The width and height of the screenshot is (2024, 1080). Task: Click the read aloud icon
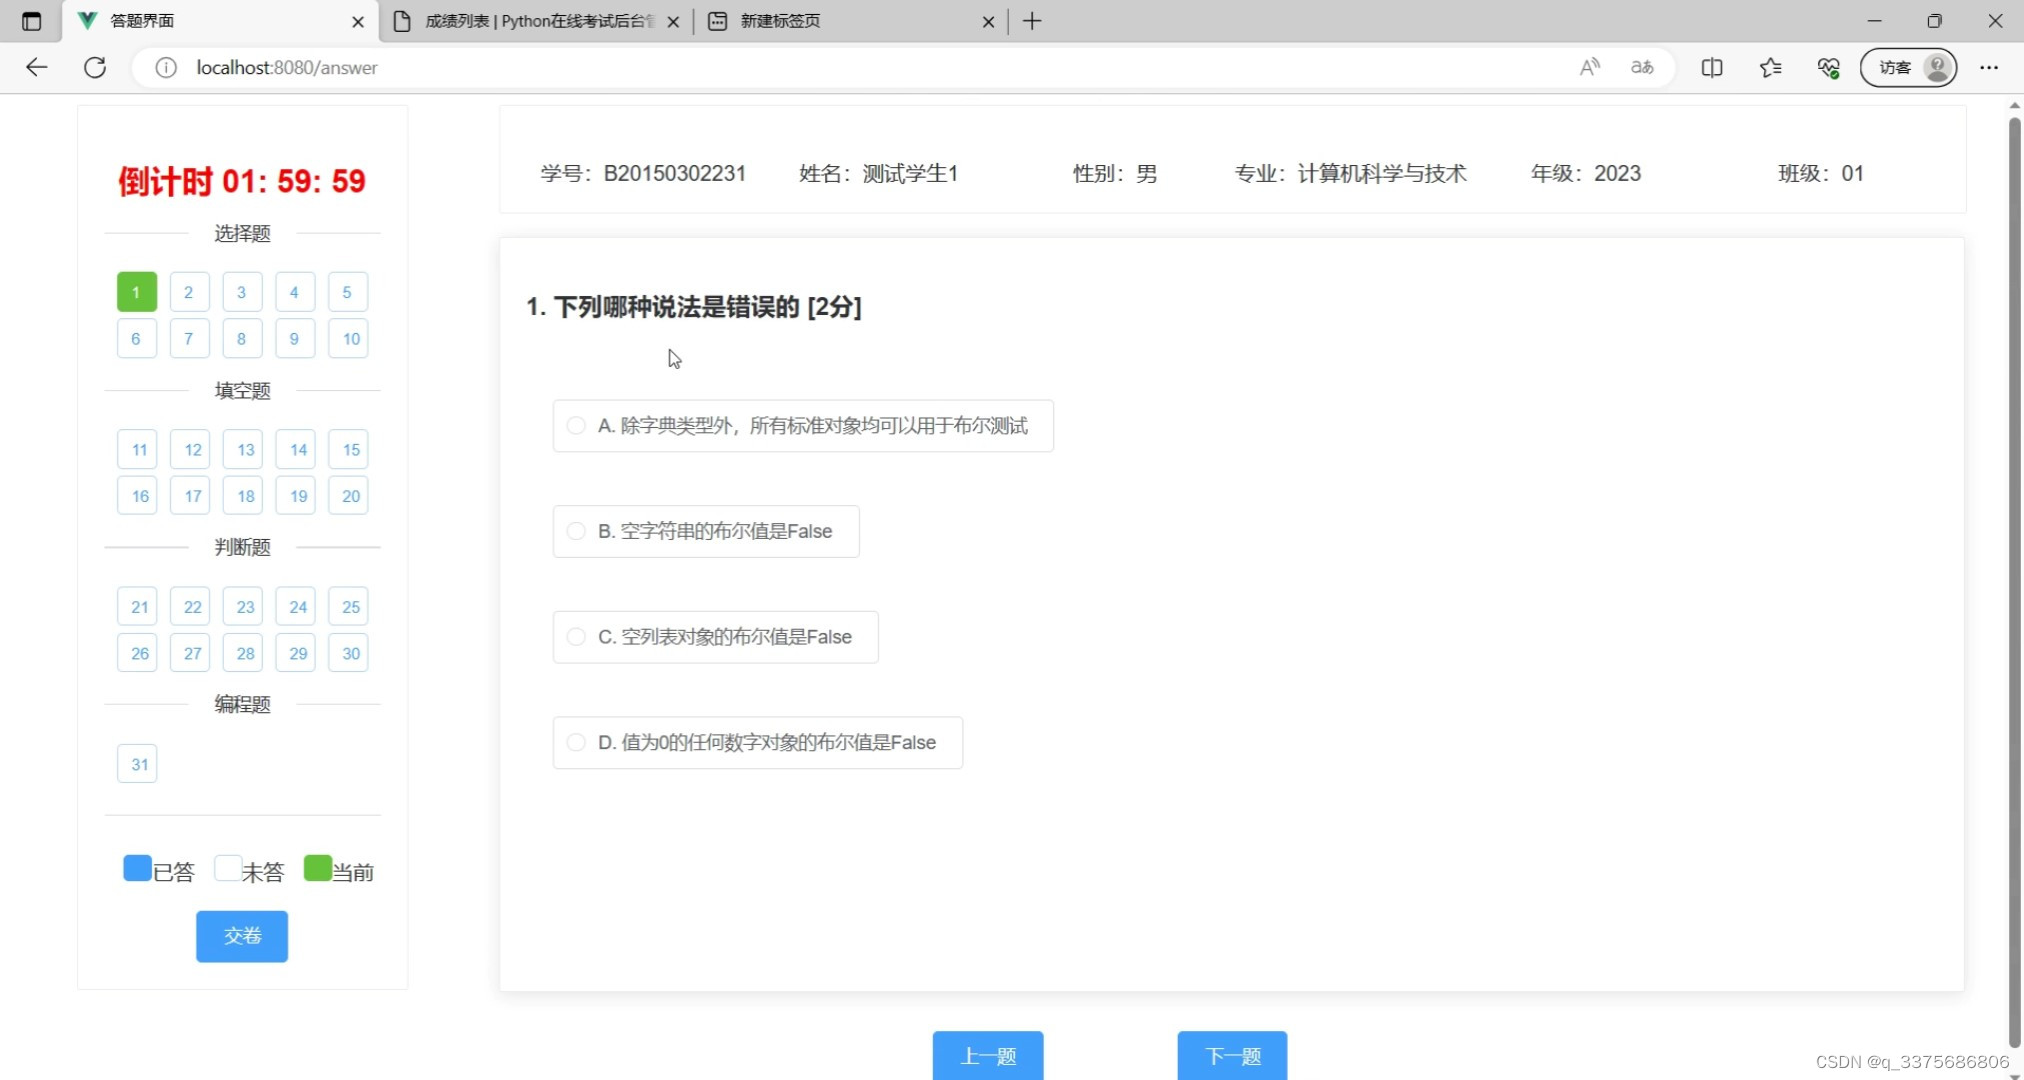(x=1589, y=67)
